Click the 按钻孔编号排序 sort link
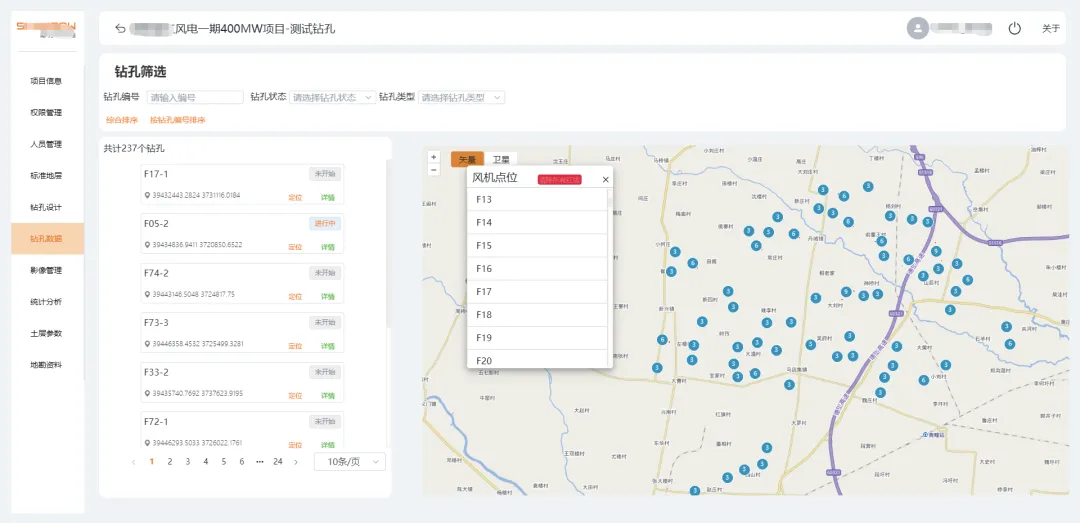 coord(178,120)
